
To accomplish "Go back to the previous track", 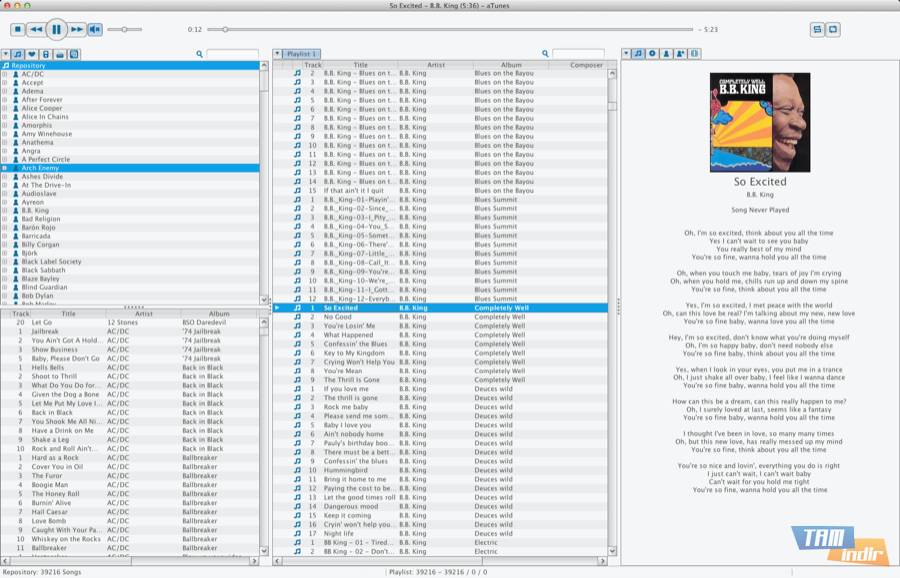I will [35, 30].
